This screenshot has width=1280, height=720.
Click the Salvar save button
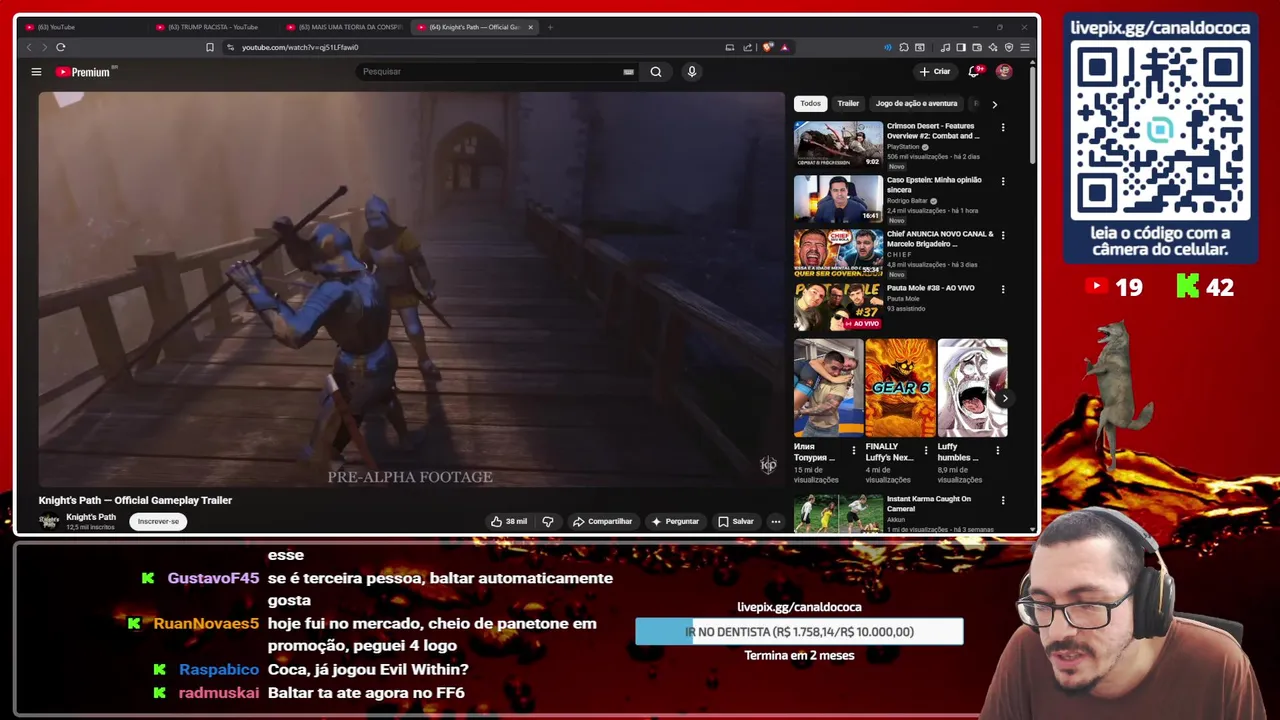point(735,521)
